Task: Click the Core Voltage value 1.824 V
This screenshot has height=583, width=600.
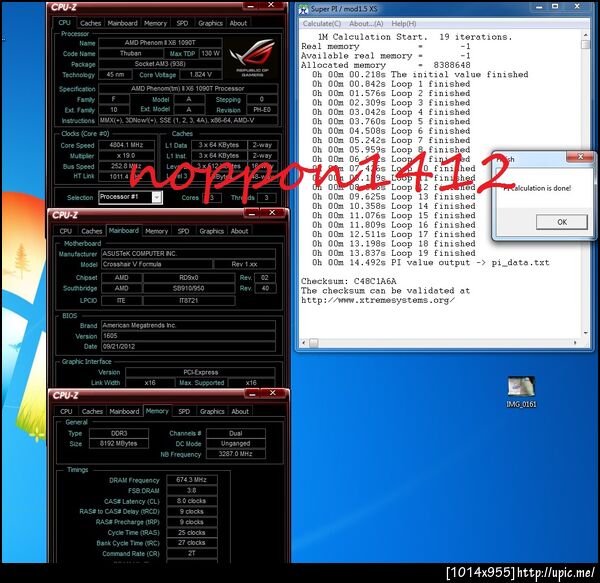Action: [201, 75]
